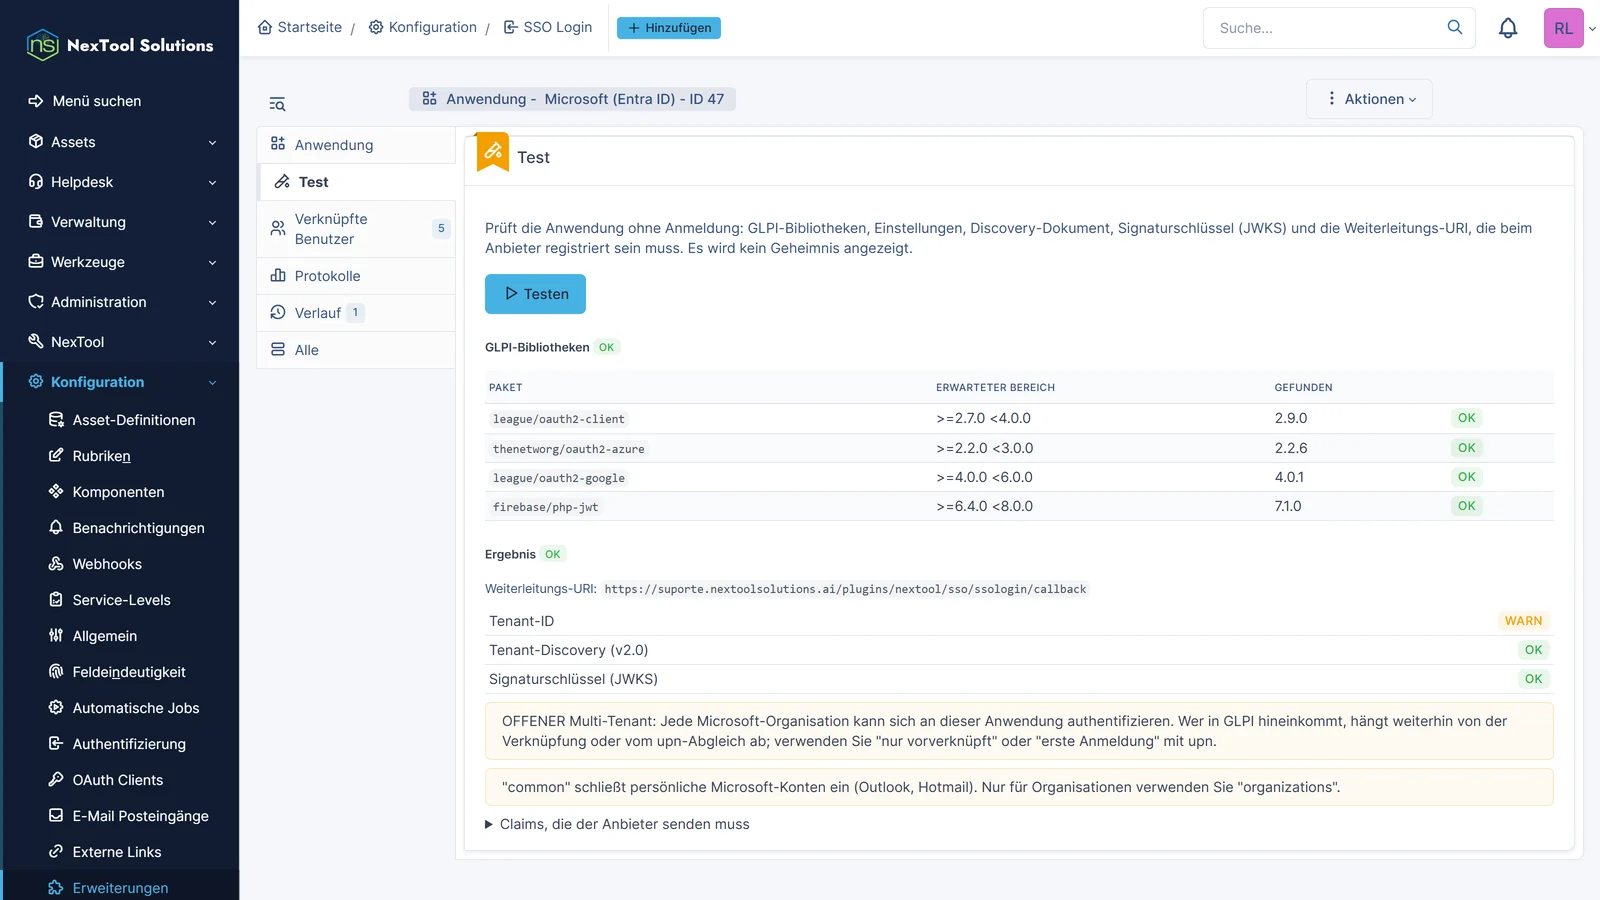The height and width of the screenshot is (900, 1600).
Task: Click the orange Test header badge icon
Action: pyautogui.click(x=493, y=152)
